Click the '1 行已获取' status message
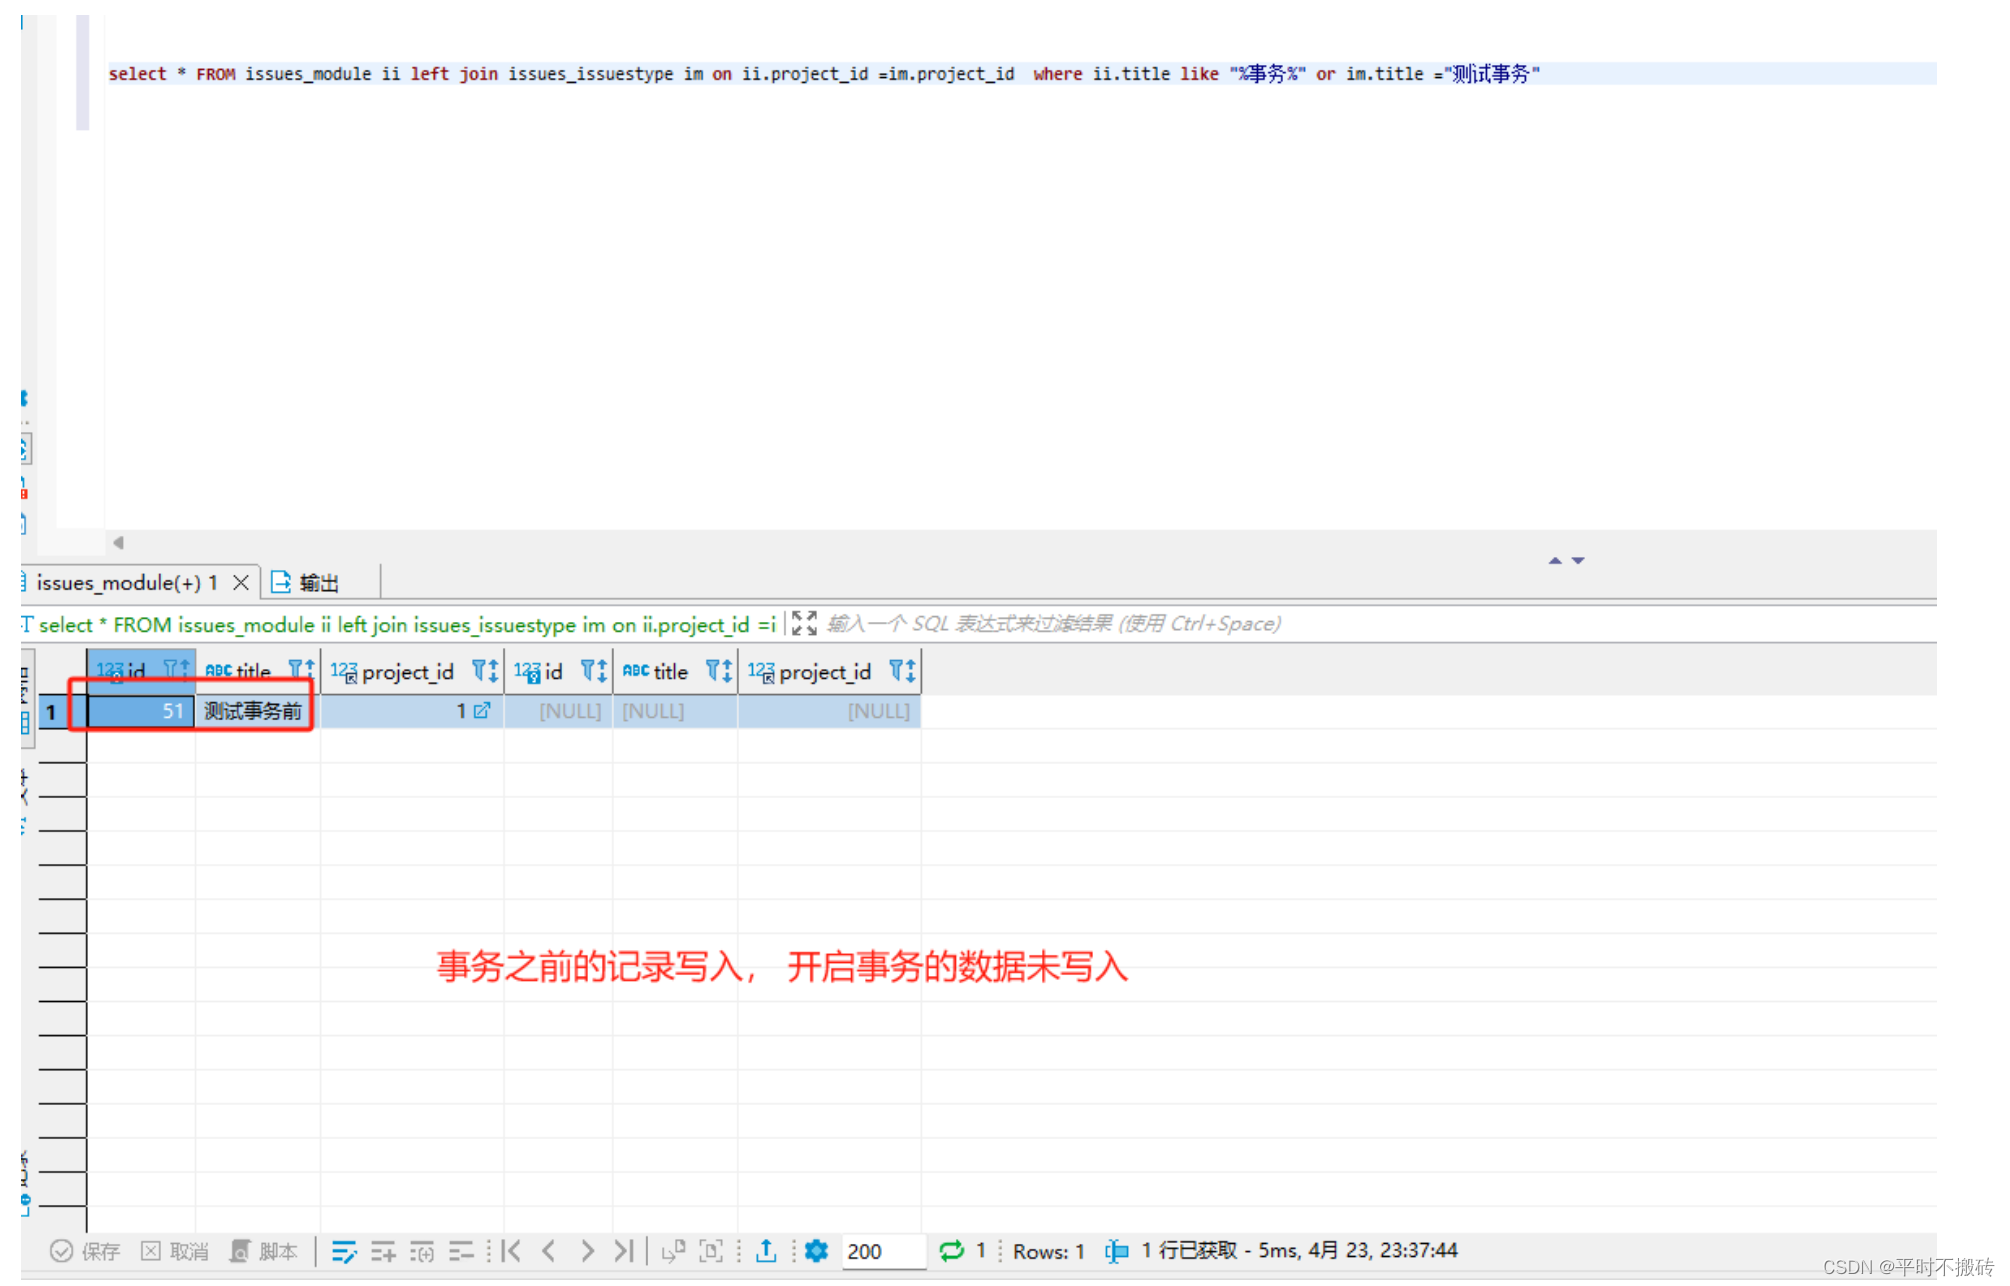The image size is (2010, 1286). [1299, 1251]
